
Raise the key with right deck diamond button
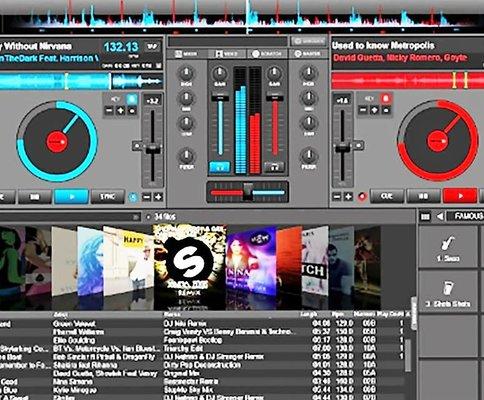pyautogui.click(x=374, y=110)
